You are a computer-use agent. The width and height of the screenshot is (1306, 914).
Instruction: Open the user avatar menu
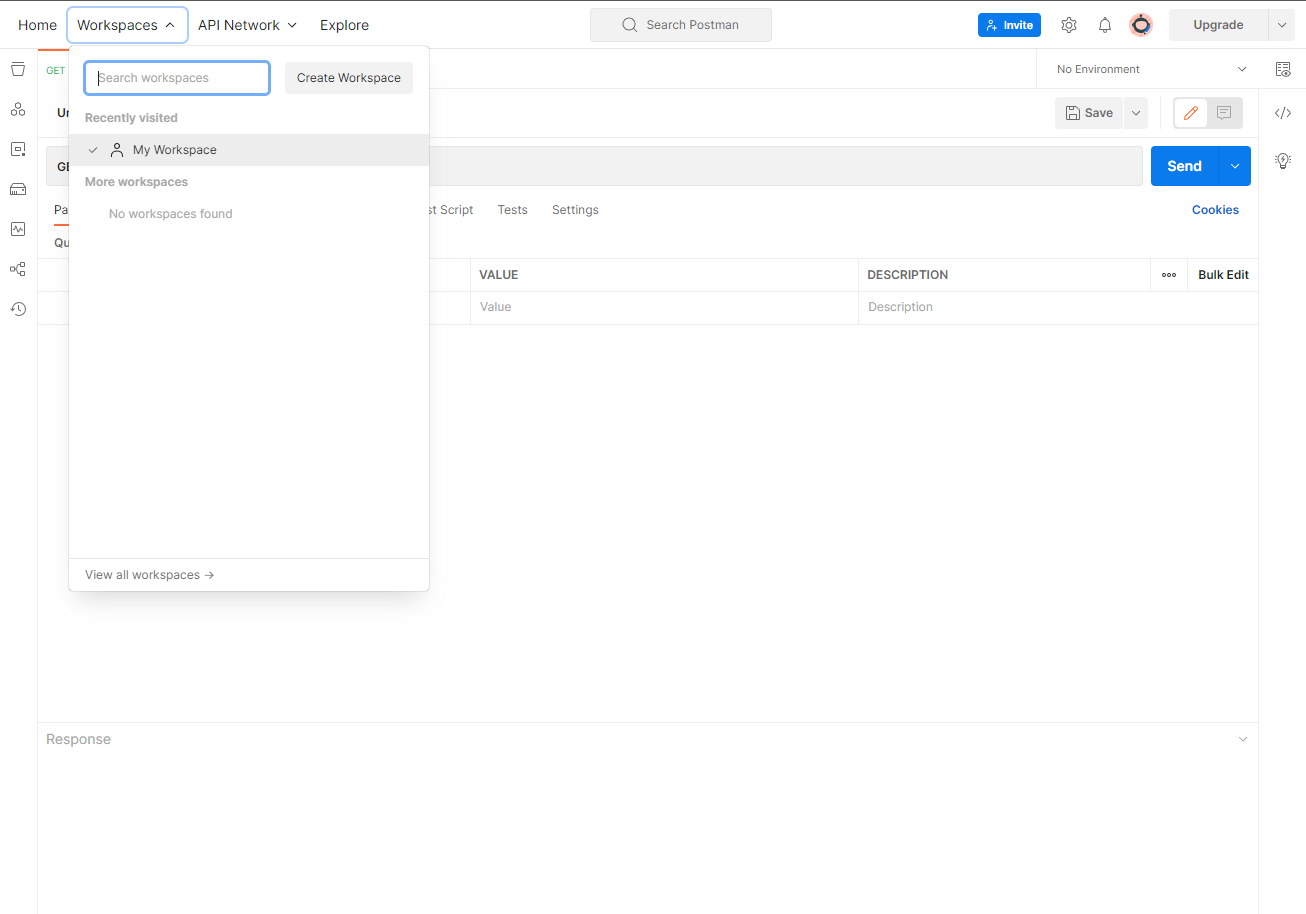(x=1141, y=25)
